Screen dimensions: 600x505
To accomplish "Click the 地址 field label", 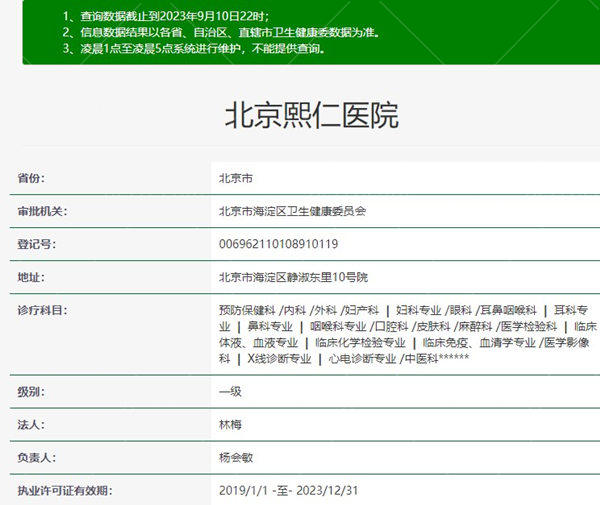I will click(31, 277).
